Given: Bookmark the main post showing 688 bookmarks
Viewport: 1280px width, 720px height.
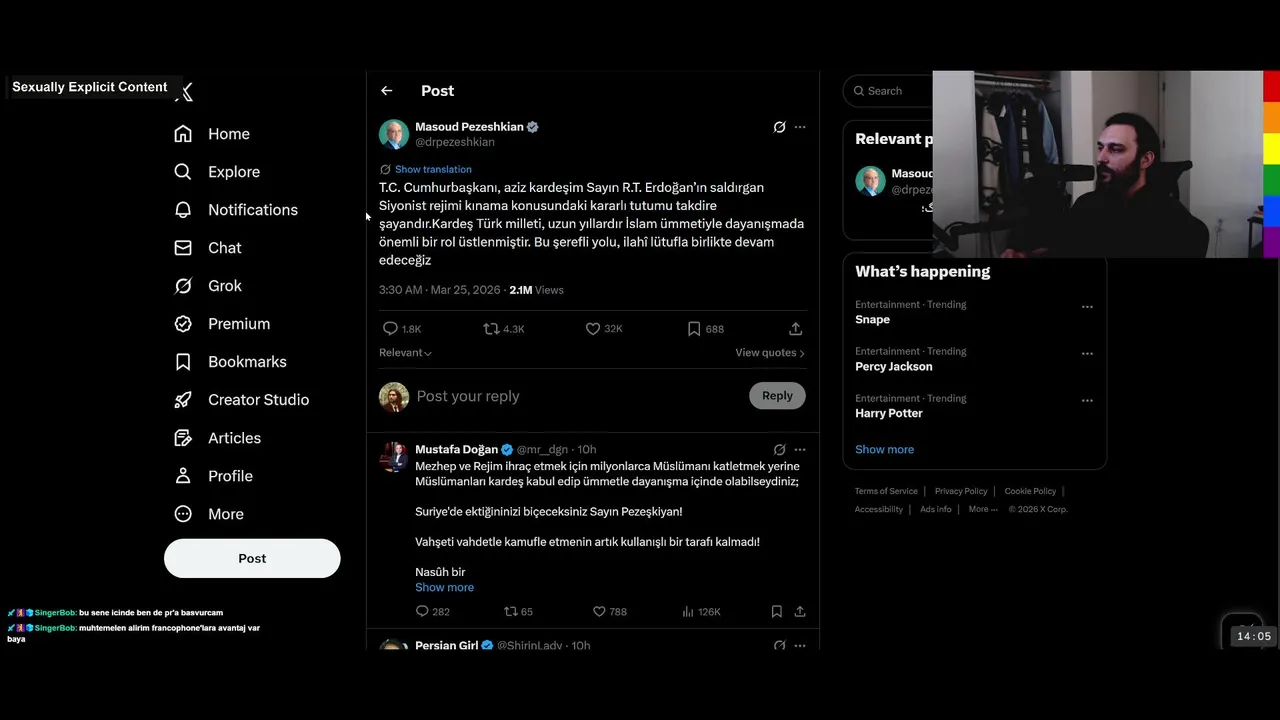Looking at the screenshot, I should 694,328.
